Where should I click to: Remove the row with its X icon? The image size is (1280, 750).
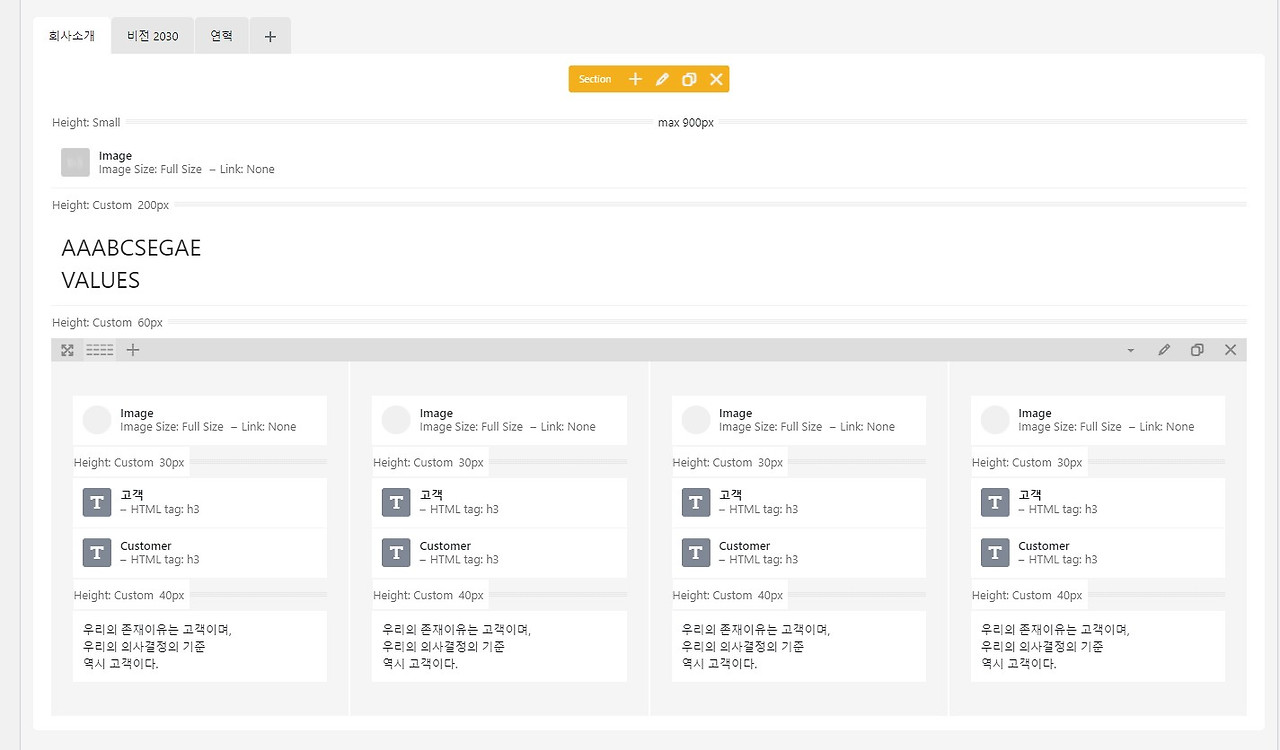click(x=1231, y=350)
